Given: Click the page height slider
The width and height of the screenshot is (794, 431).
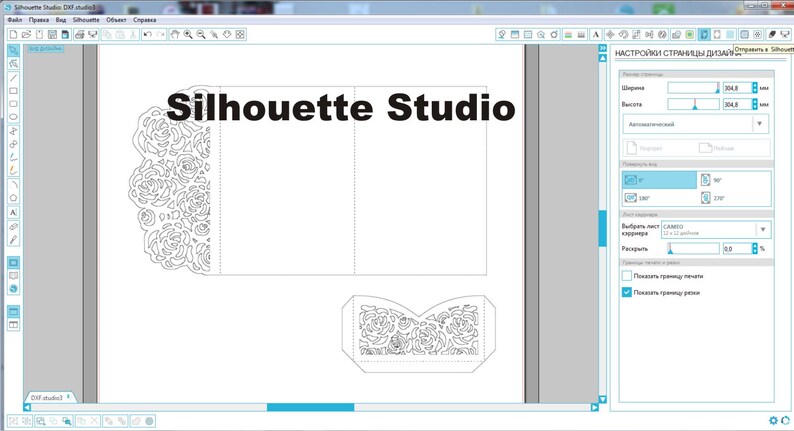Looking at the screenshot, I should [693, 104].
